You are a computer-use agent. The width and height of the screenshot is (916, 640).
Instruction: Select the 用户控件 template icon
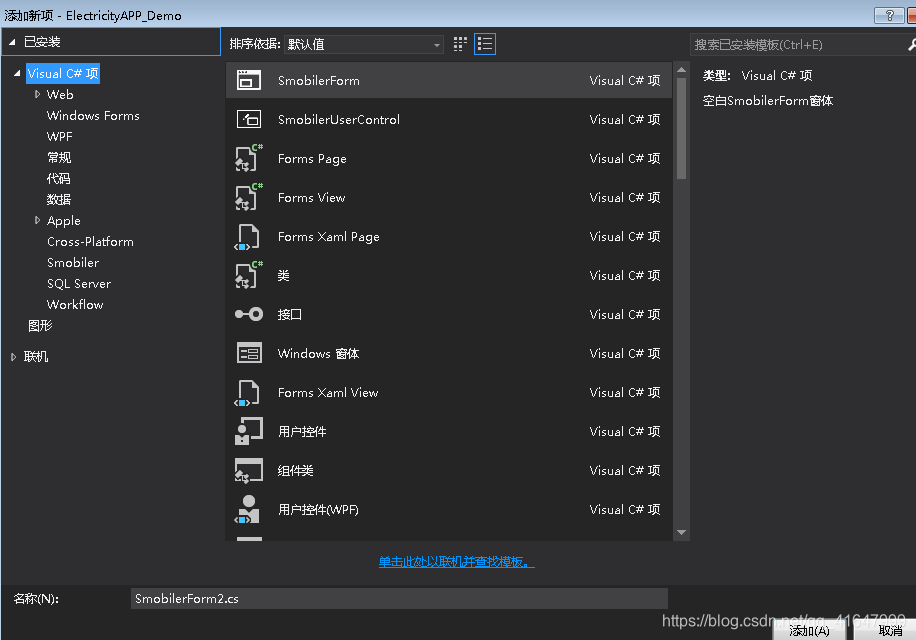pos(249,431)
